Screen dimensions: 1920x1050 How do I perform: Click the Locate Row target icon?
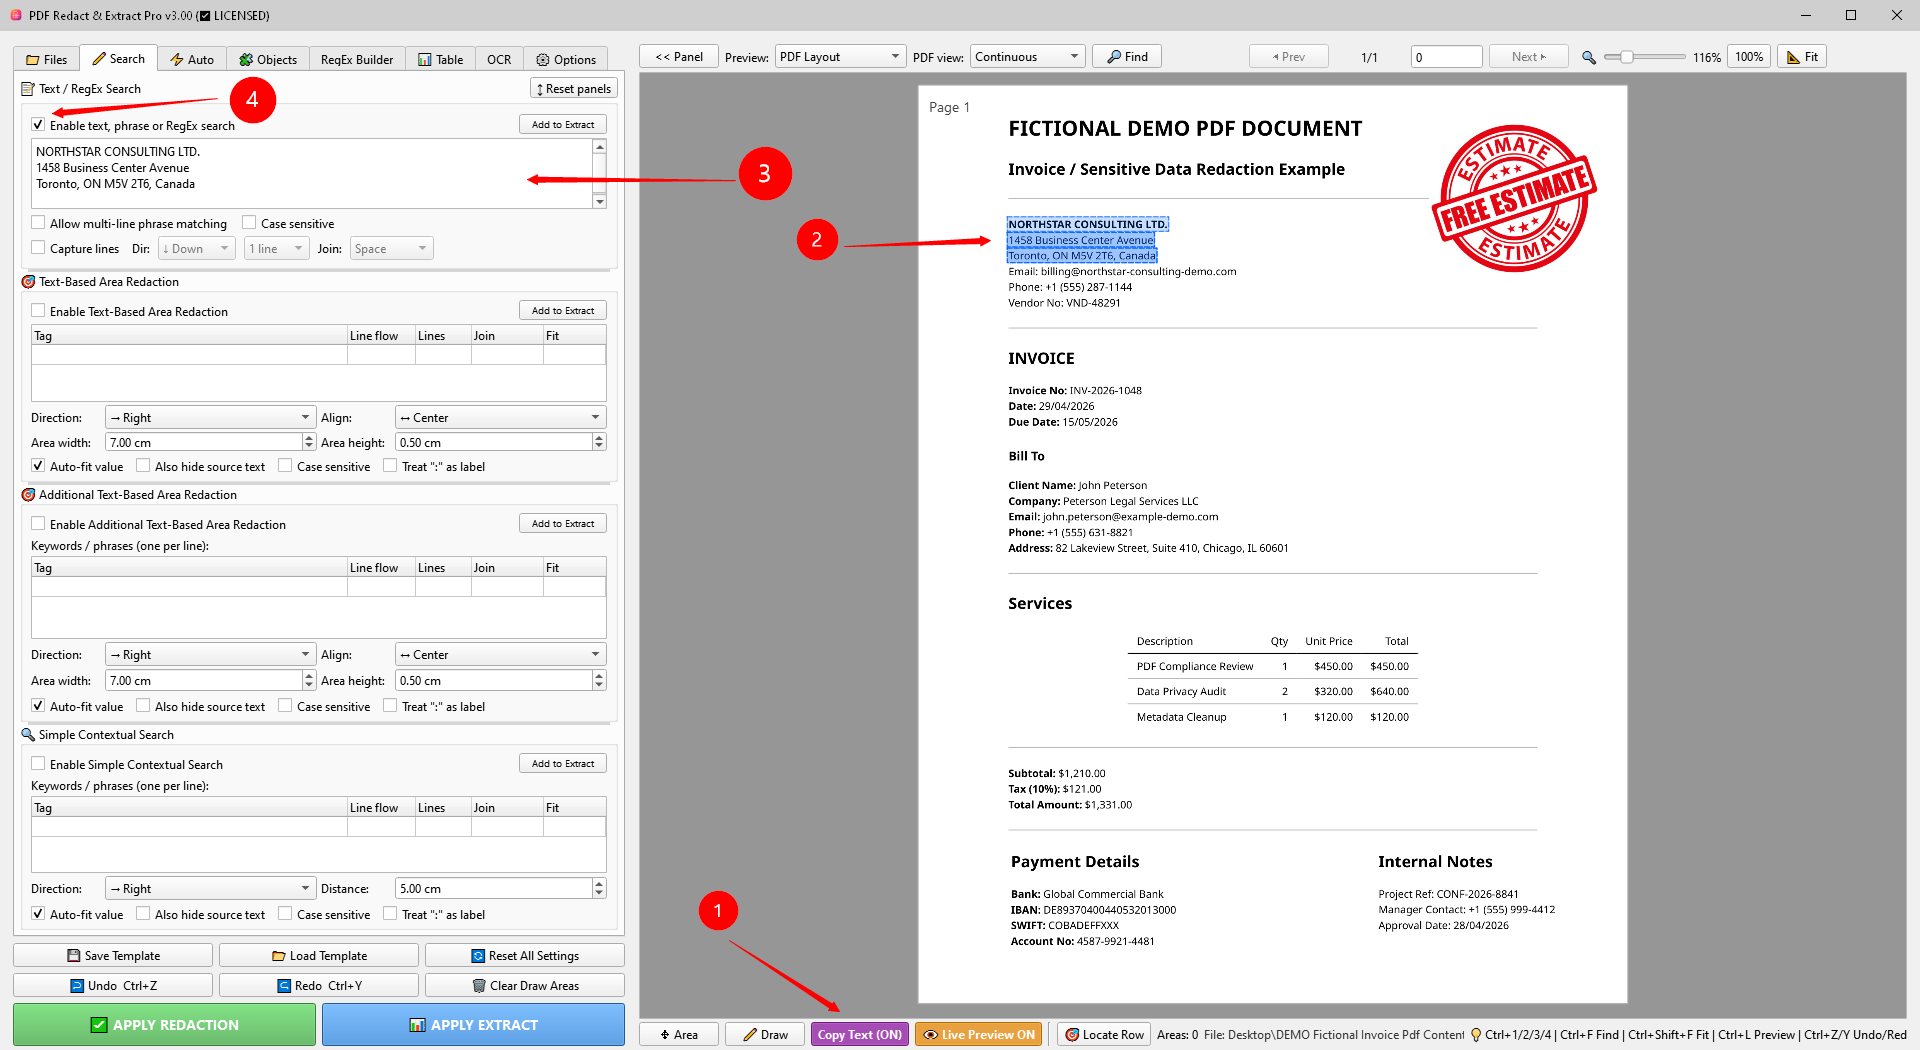pyautogui.click(x=1072, y=1035)
